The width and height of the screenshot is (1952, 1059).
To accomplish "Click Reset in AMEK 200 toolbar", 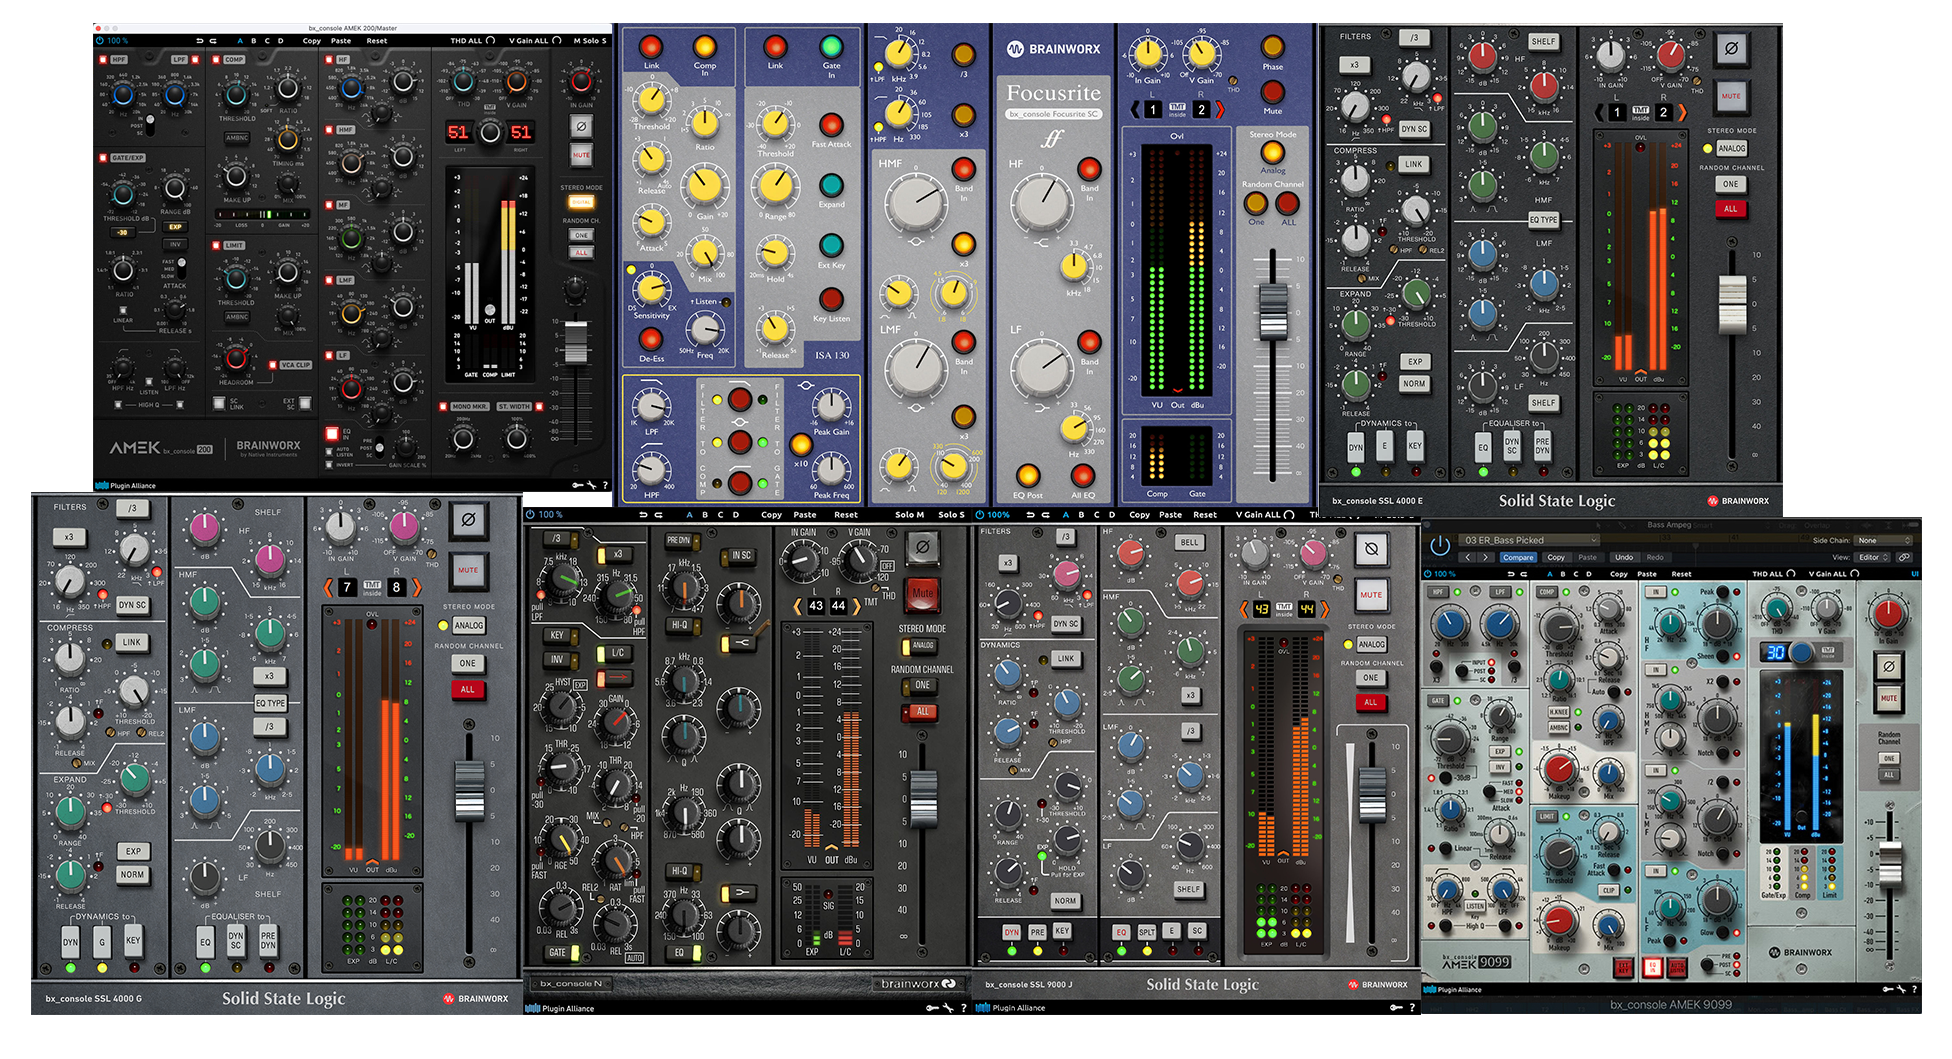I will [377, 41].
